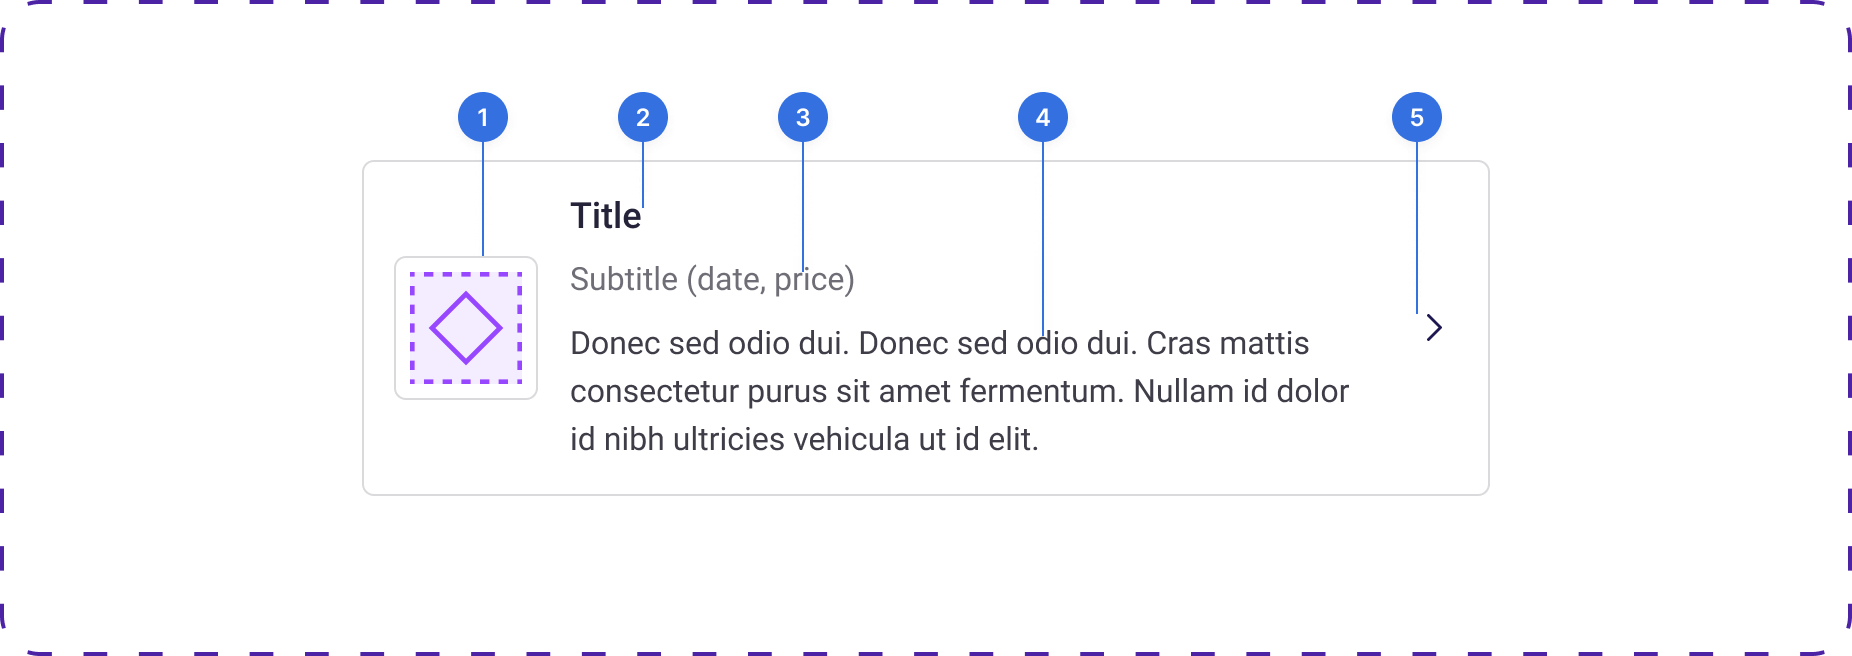The width and height of the screenshot is (1852, 656).
Task: Select the blue annotation badge 3
Action: click(x=803, y=117)
